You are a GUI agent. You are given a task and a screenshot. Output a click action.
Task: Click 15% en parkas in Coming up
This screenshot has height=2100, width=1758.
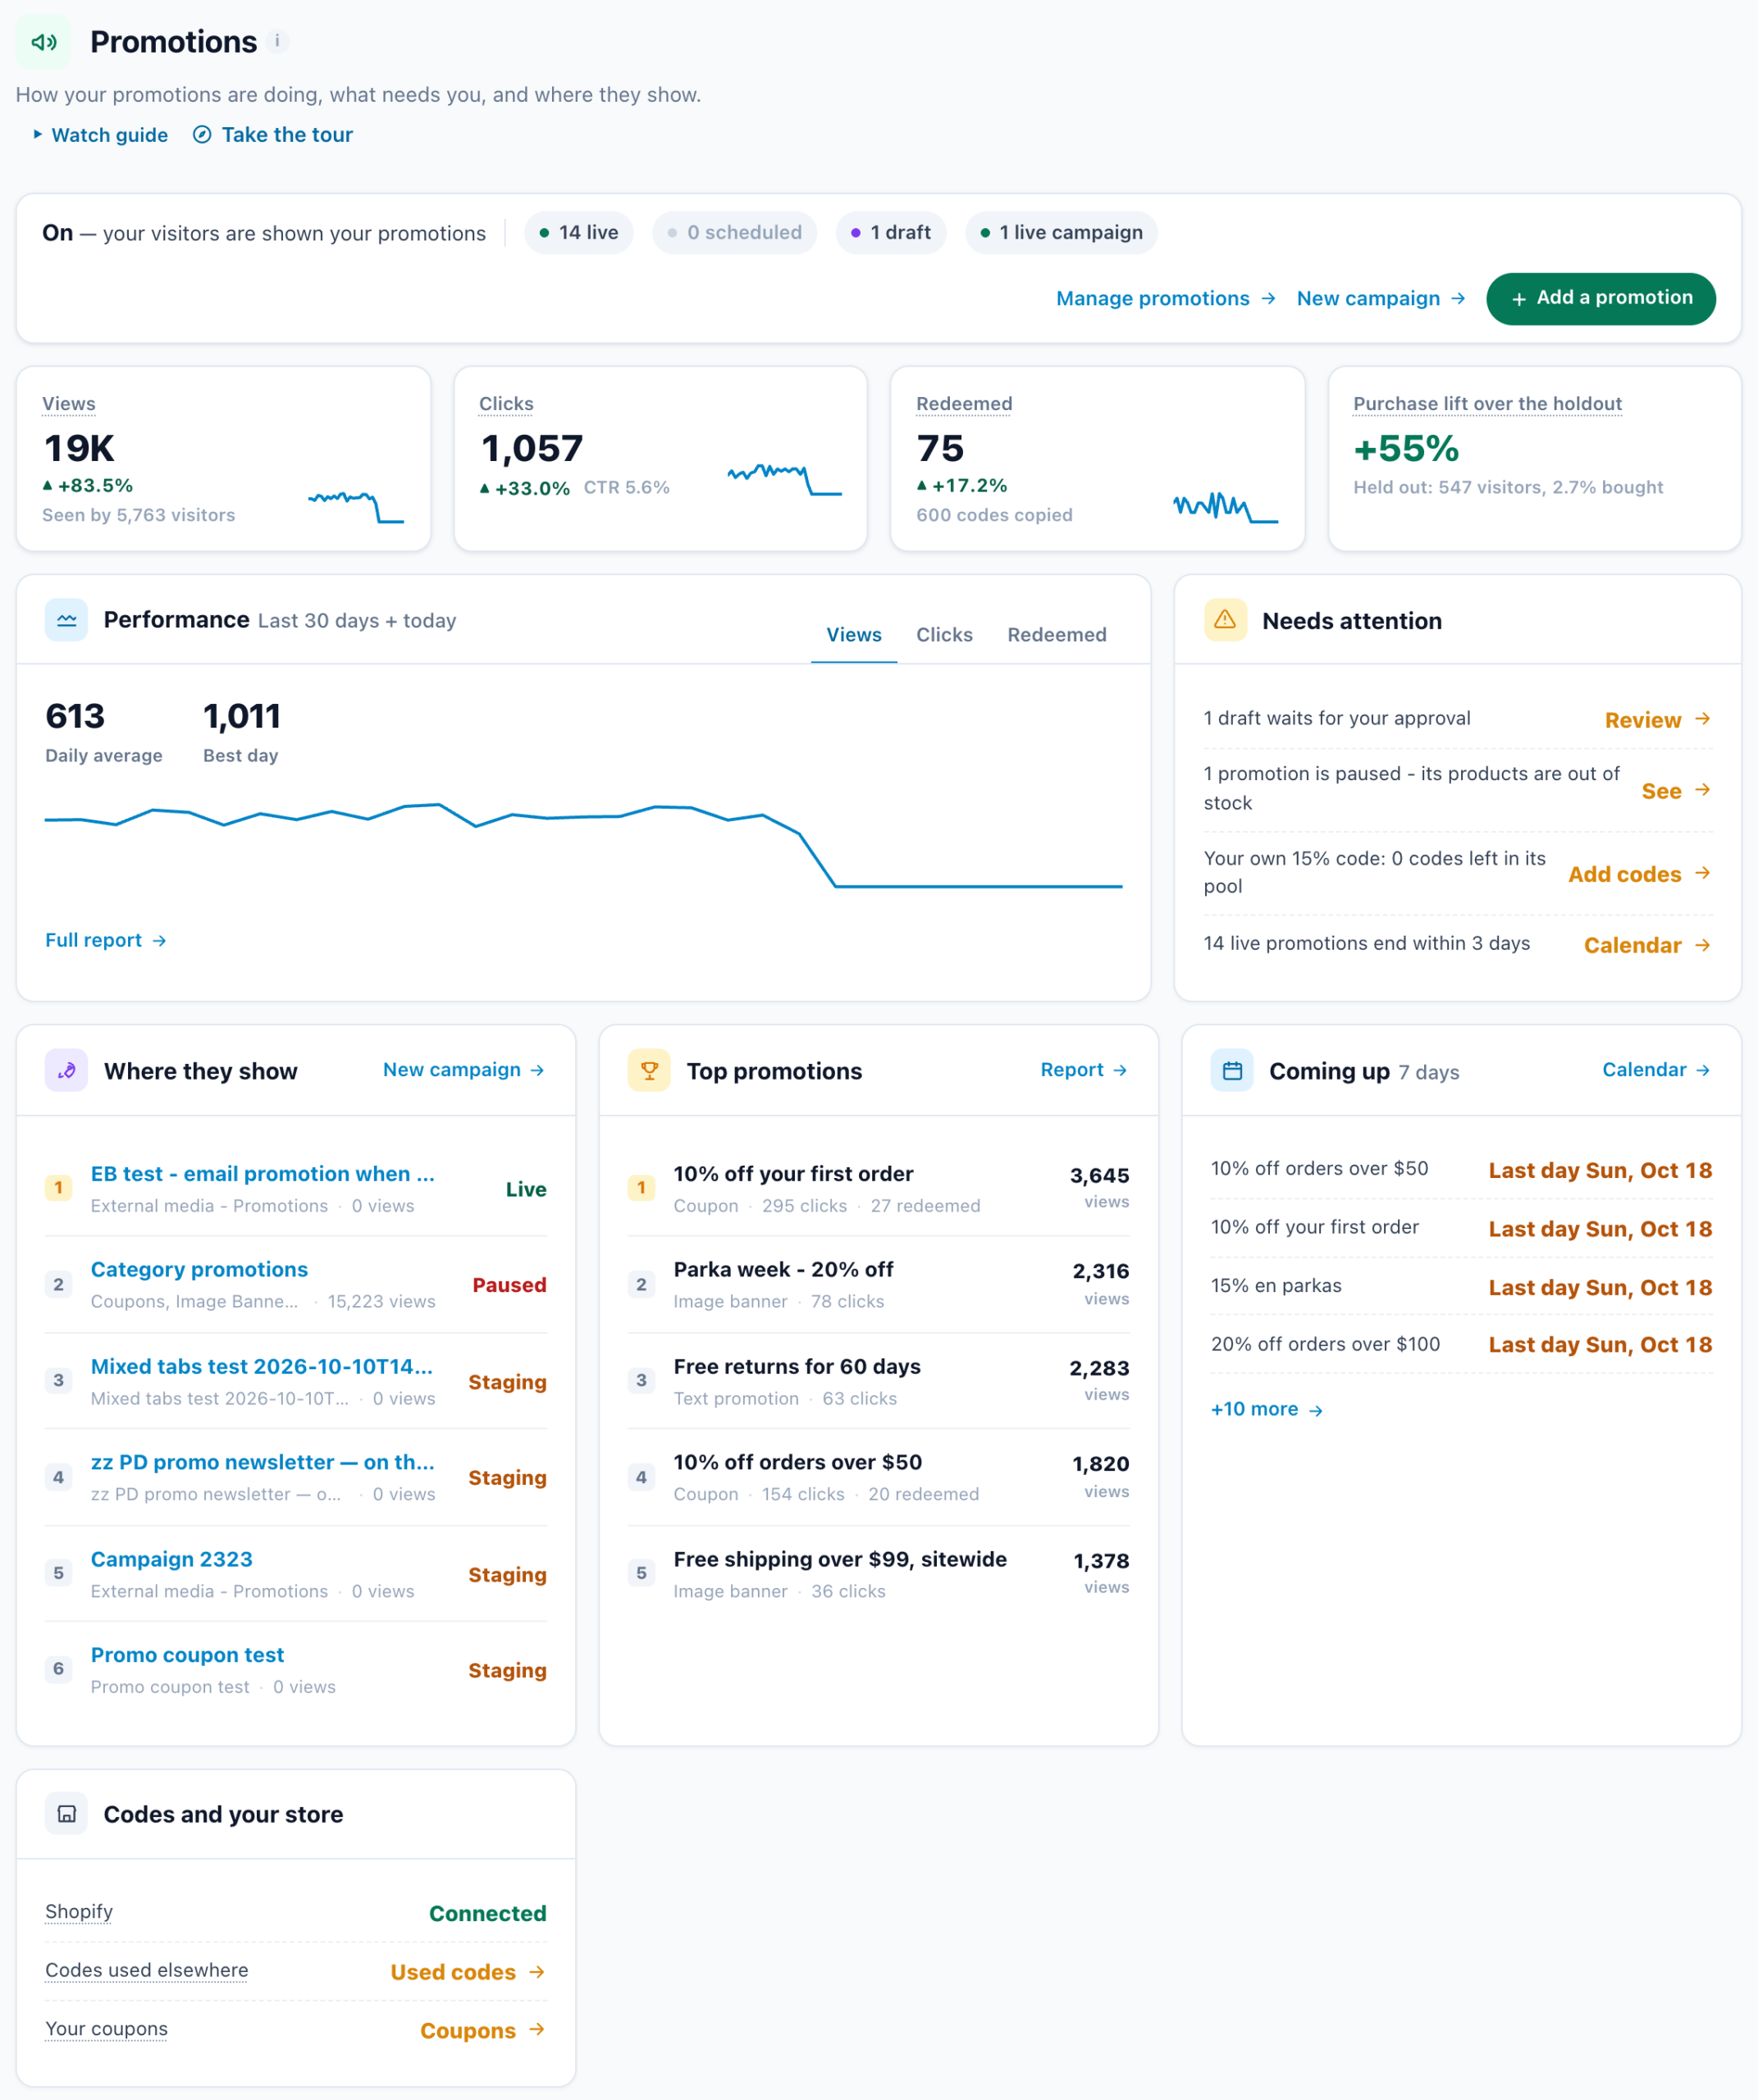pyautogui.click(x=1276, y=1286)
